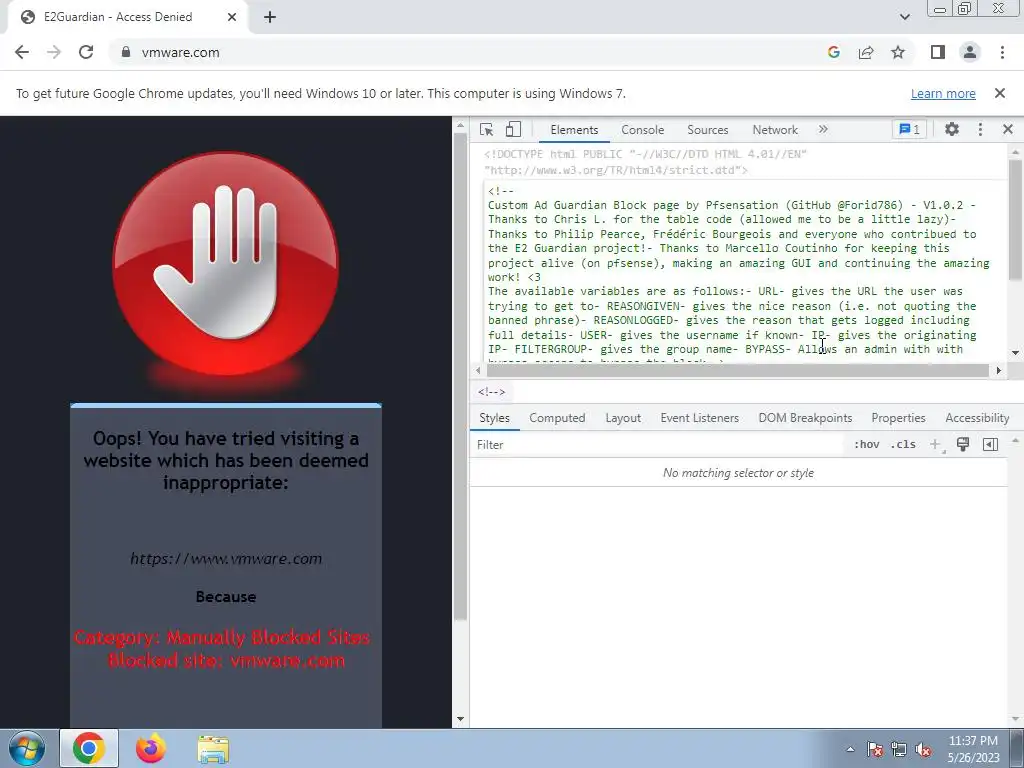Click the Elements horizontal scrollbar thumb
The height and width of the screenshot is (768, 1024).
(738, 370)
